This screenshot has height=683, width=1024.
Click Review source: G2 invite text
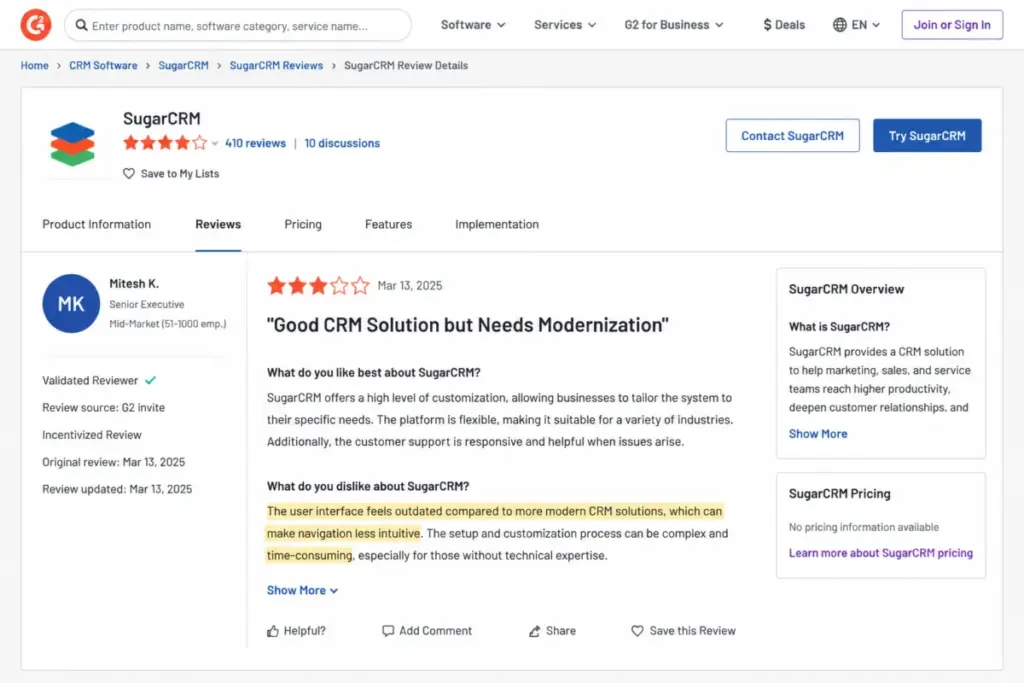click(x=103, y=407)
